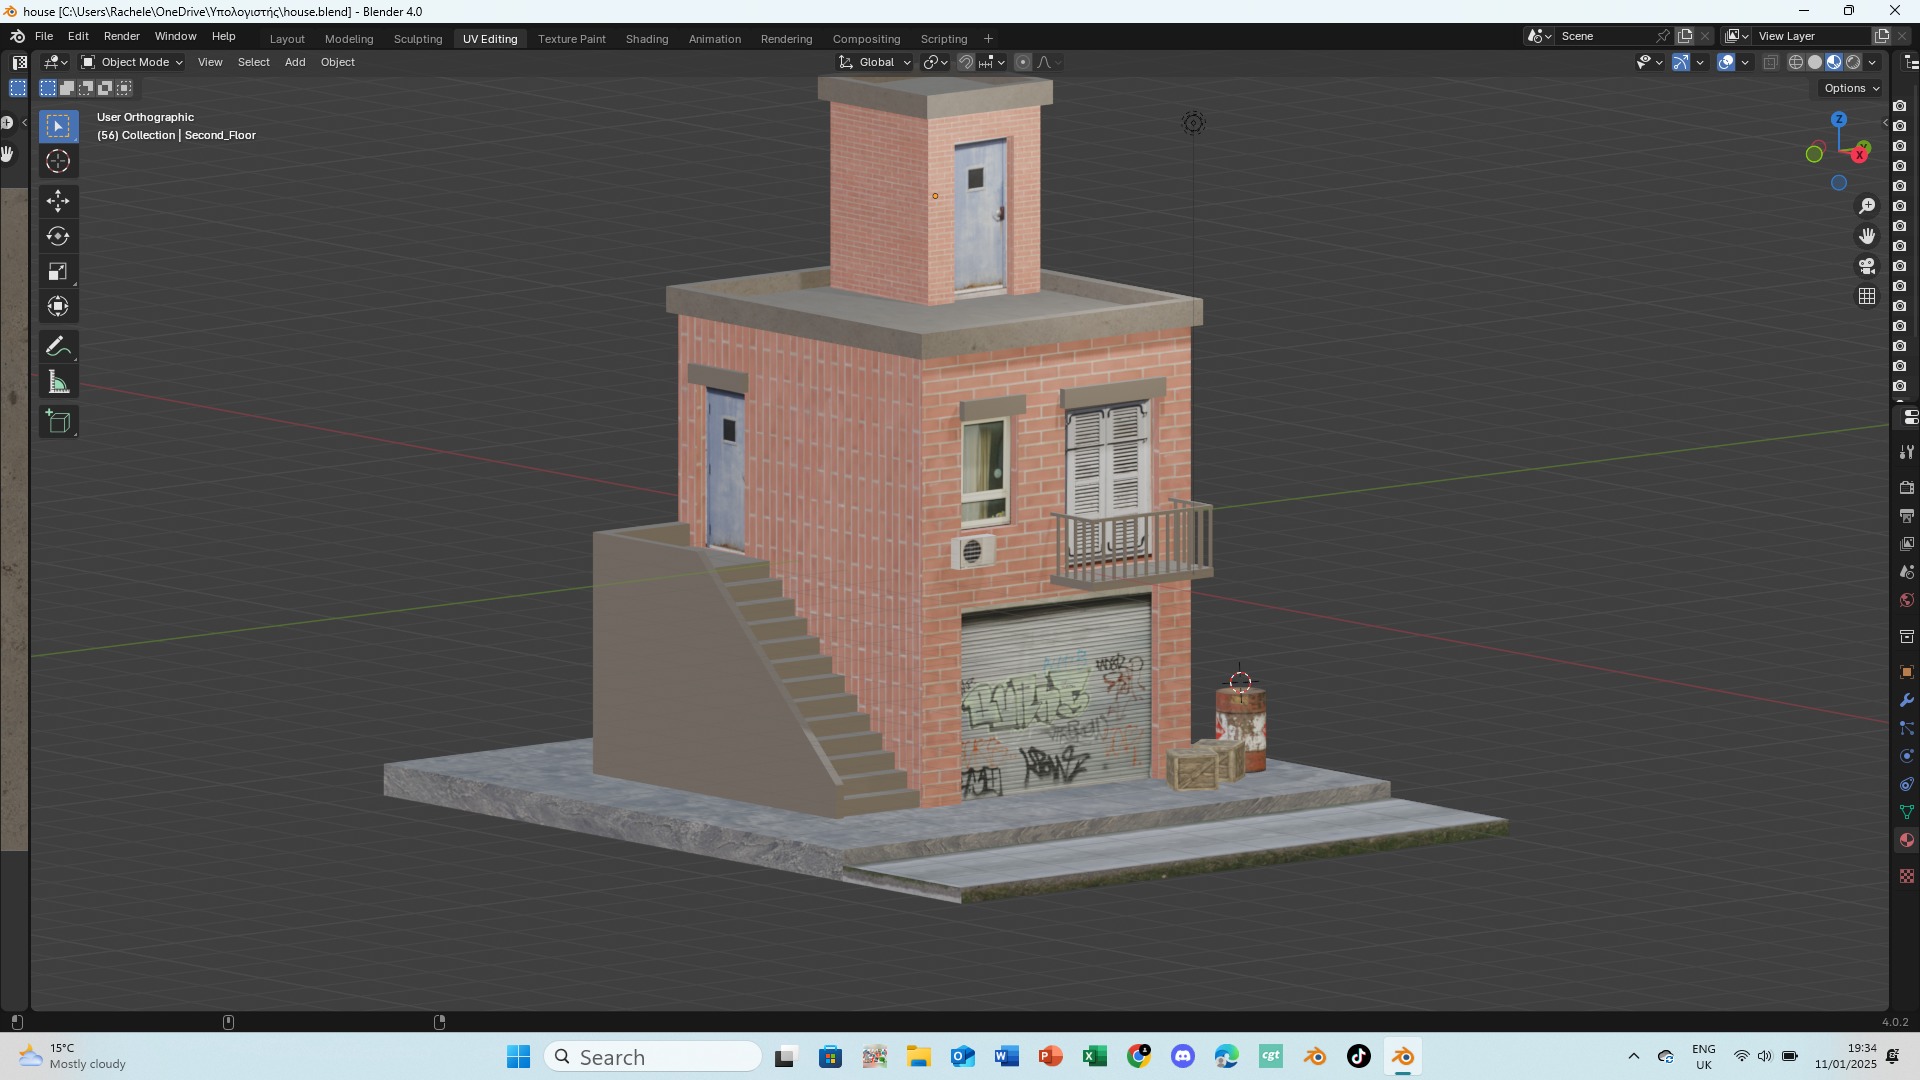The height and width of the screenshot is (1080, 1920).
Task: Open File Explorer from the taskbar
Action: [918, 1057]
